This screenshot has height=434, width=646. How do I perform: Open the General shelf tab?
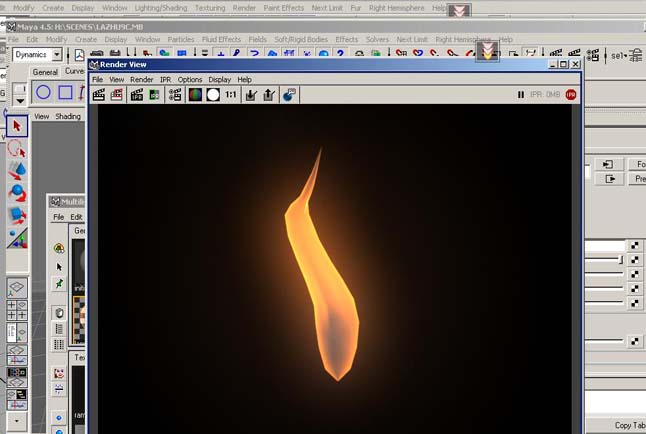pos(45,72)
